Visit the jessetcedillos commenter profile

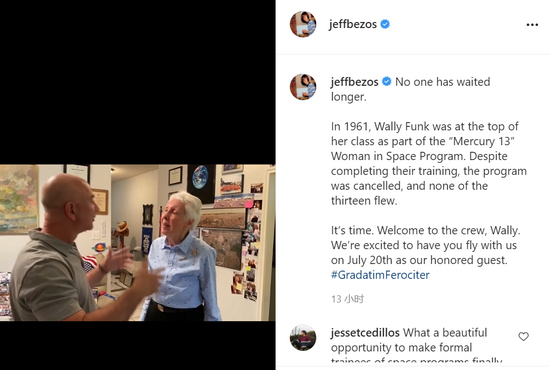(365, 332)
